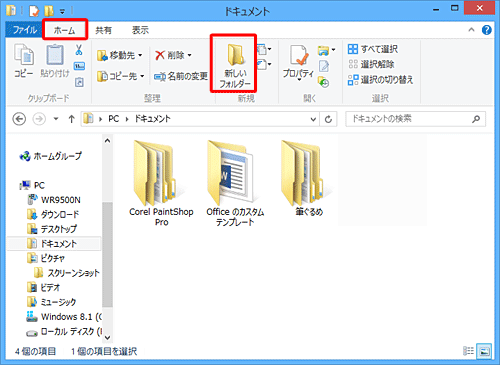Click the magnifier icon in search box
500x365 pixels.
click(x=476, y=119)
